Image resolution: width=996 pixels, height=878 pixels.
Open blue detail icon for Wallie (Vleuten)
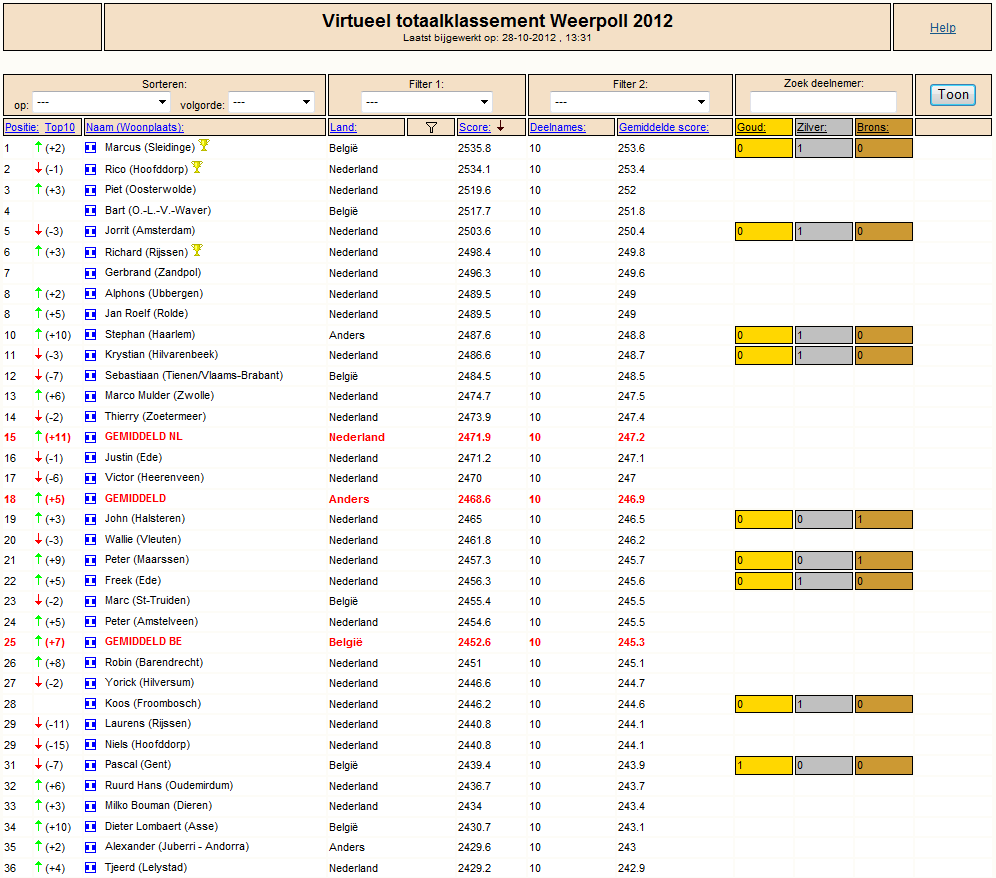(91, 539)
